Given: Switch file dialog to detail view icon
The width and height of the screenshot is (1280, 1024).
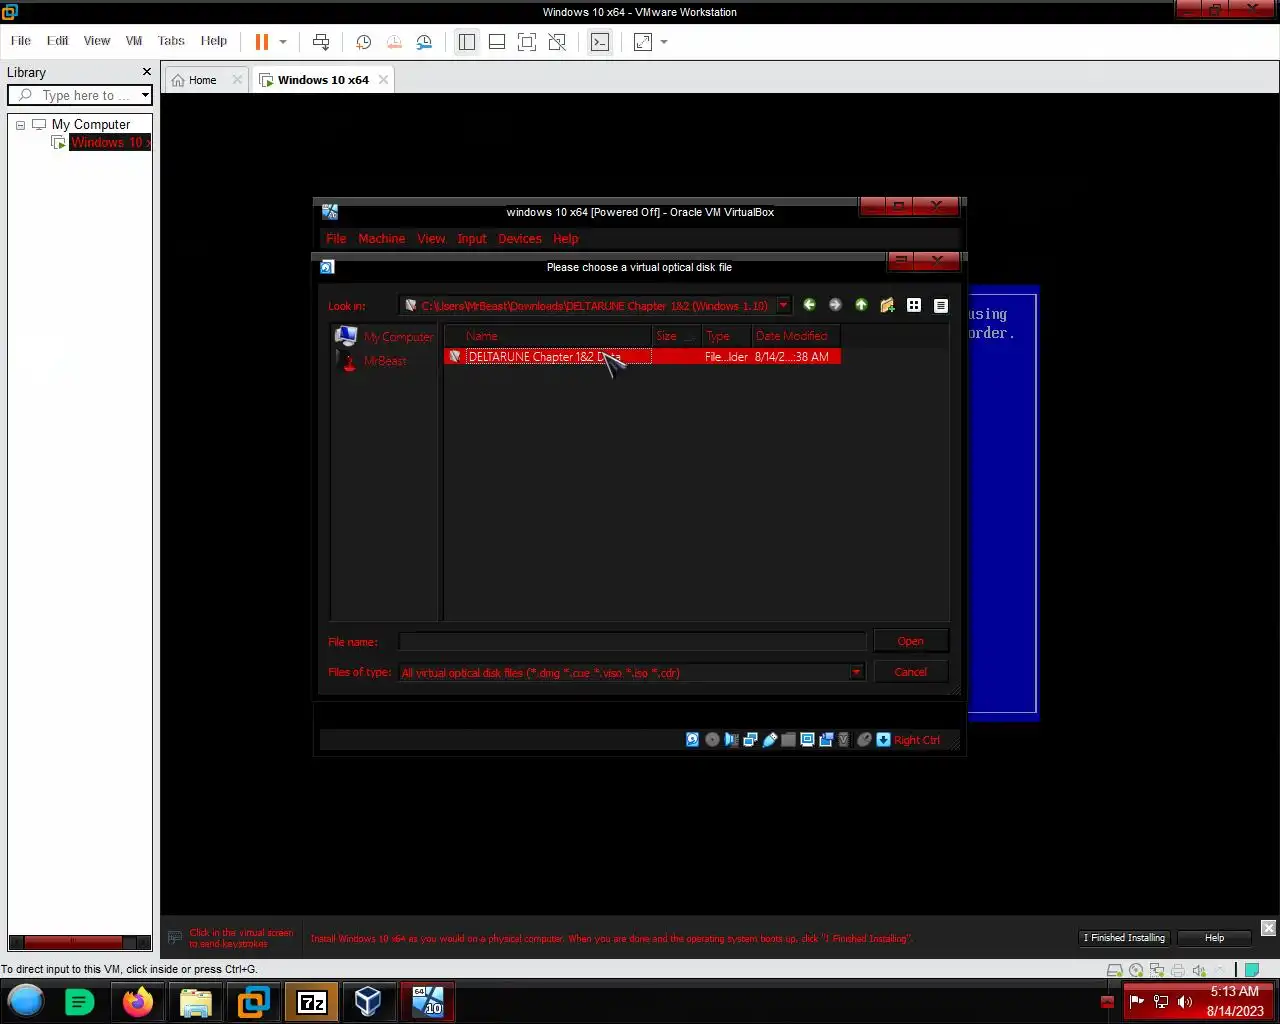Looking at the screenshot, I should 941,305.
